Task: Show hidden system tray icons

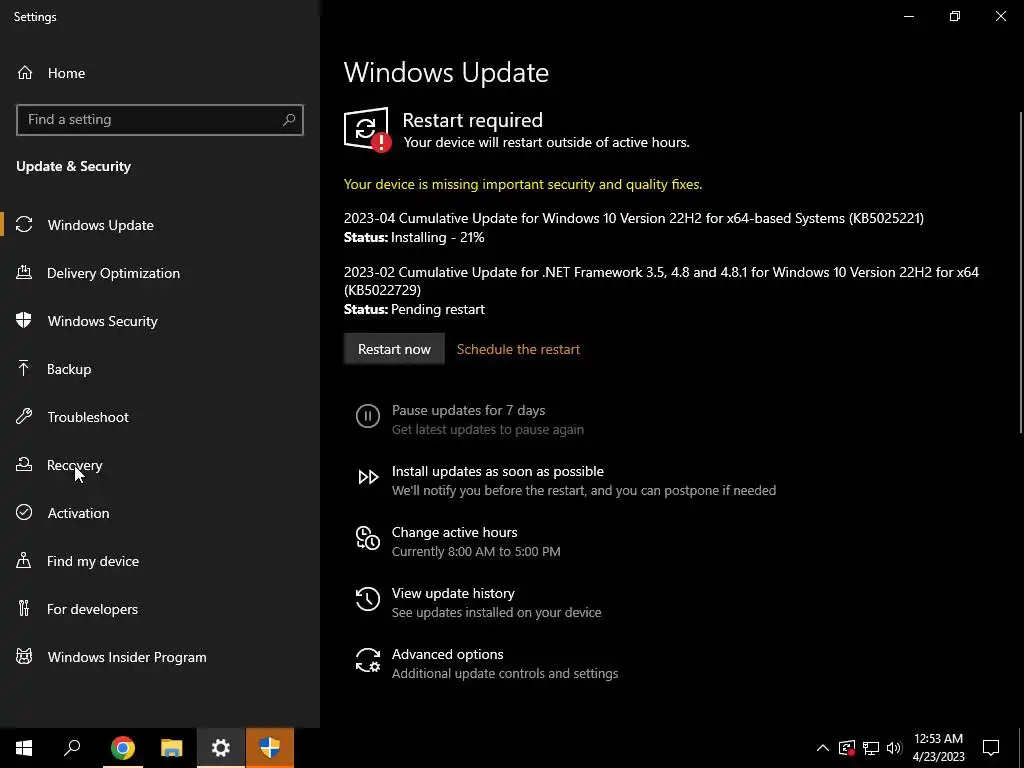Action: click(823, 748)
